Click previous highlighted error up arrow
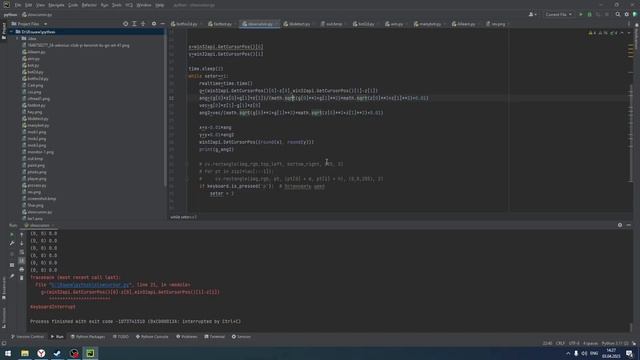The width and height of the screenshot is (640, 360). click(622, 33)
